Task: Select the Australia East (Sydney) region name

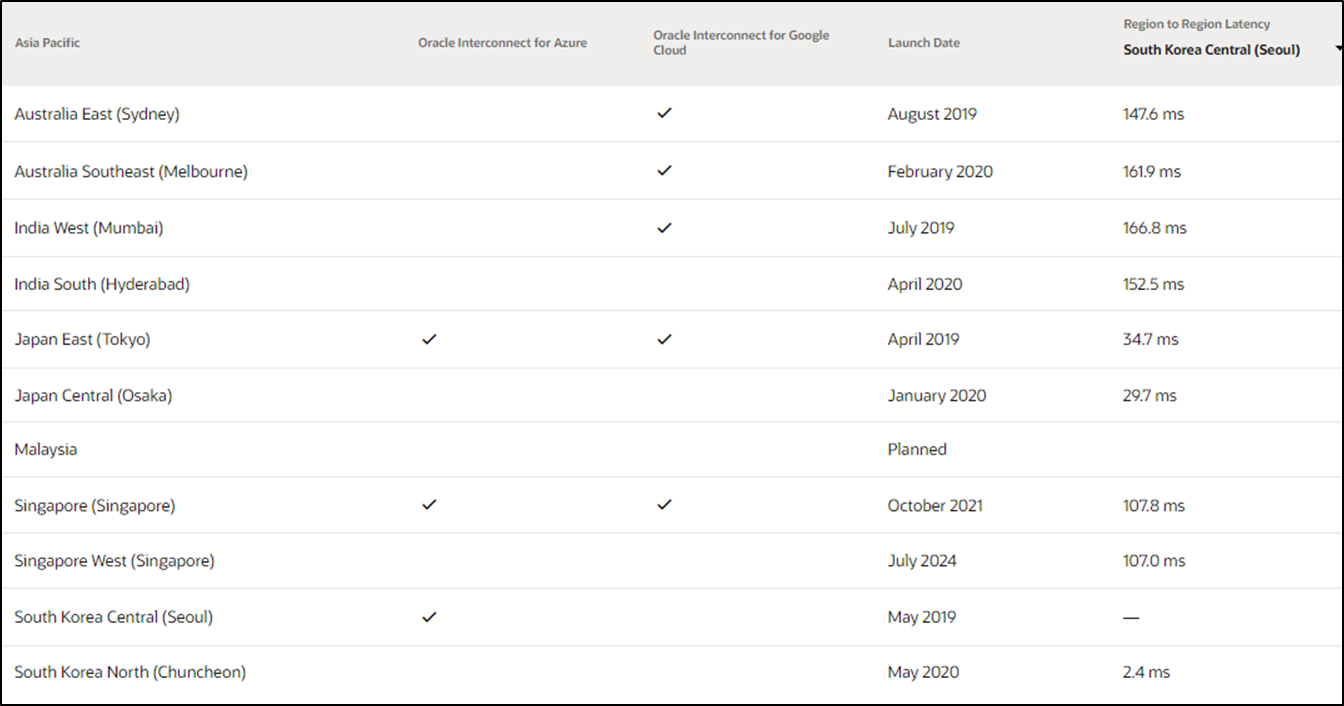Action: (97, 114)
